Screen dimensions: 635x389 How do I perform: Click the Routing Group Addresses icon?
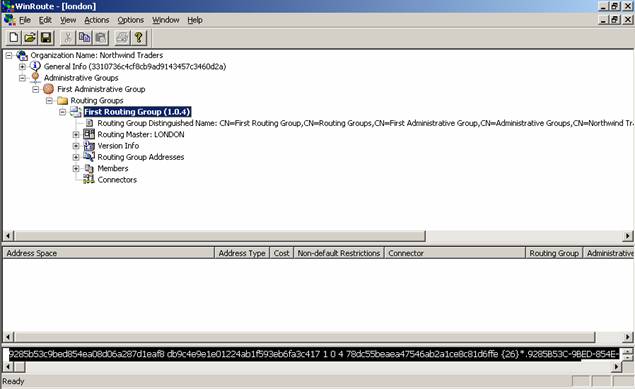89,157
